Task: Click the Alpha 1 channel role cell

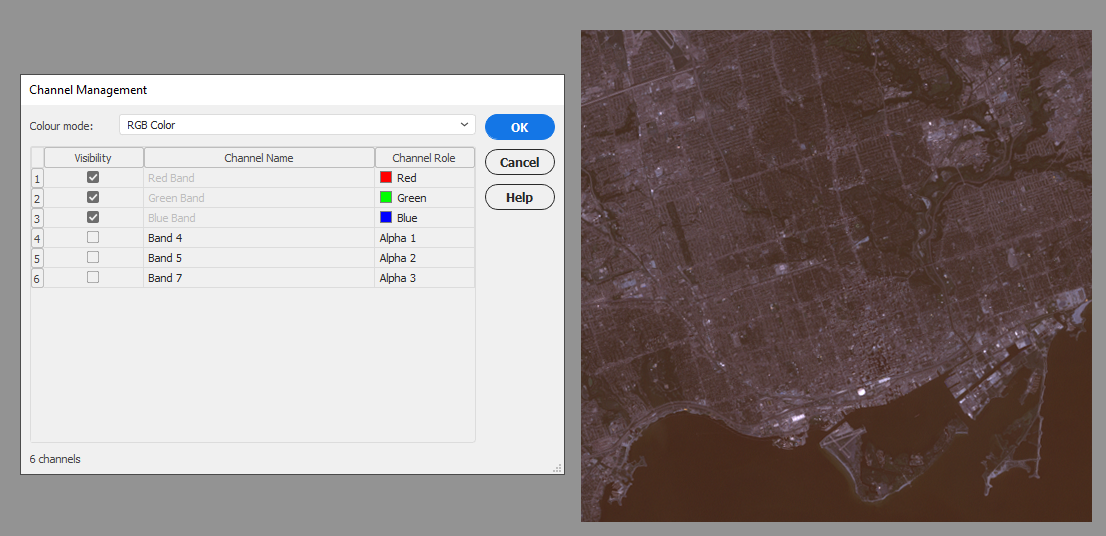Action: click(x=425, y=238)
